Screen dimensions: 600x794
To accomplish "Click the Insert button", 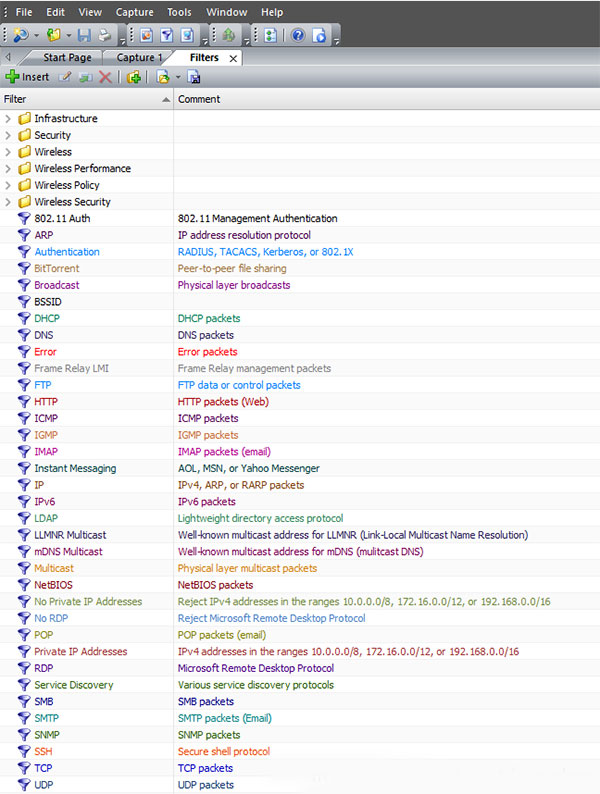I will (27, 77).
